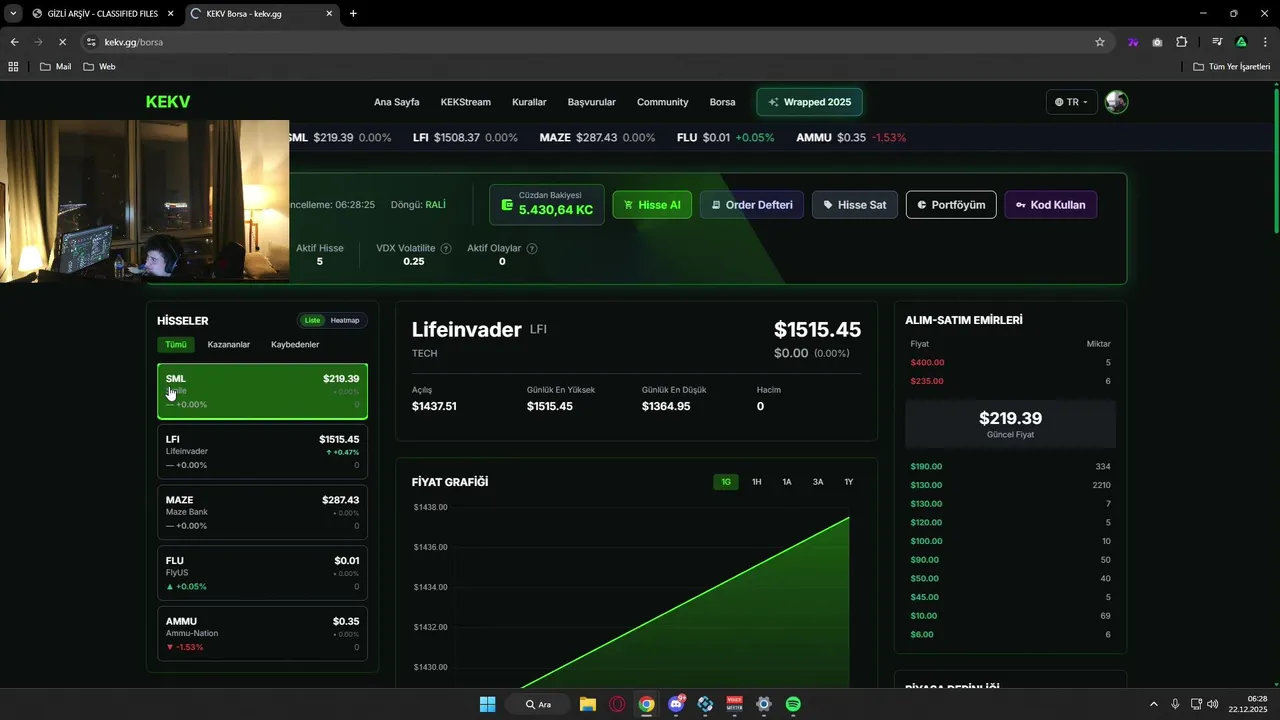Open the Order Defteri button

752,205
